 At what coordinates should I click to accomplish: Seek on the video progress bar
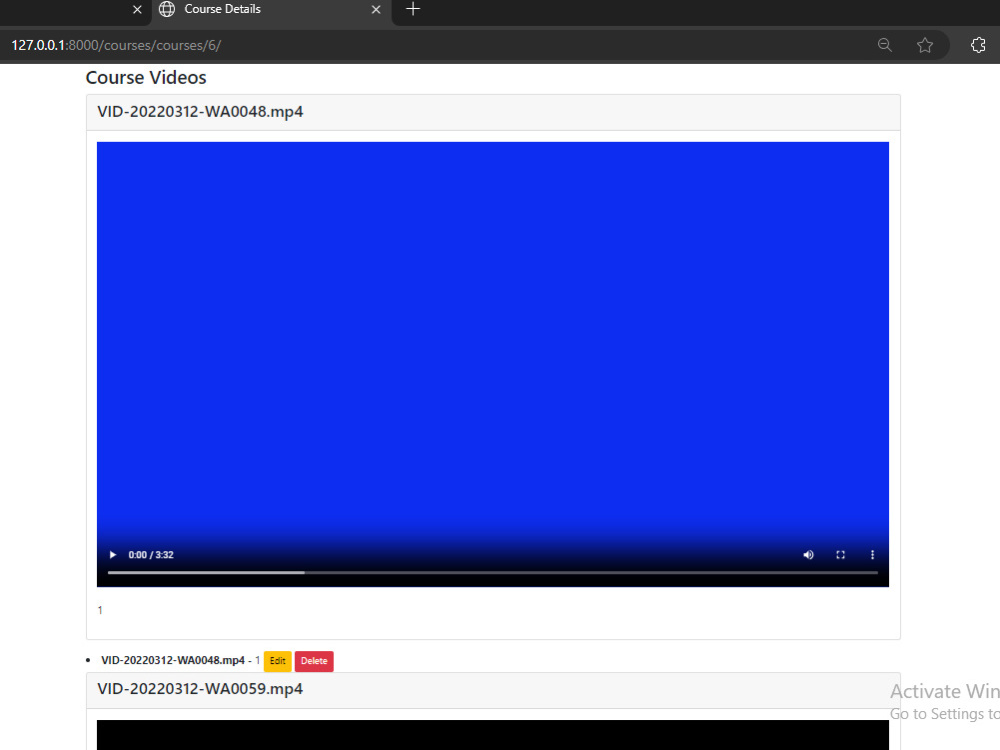(492, 573)
